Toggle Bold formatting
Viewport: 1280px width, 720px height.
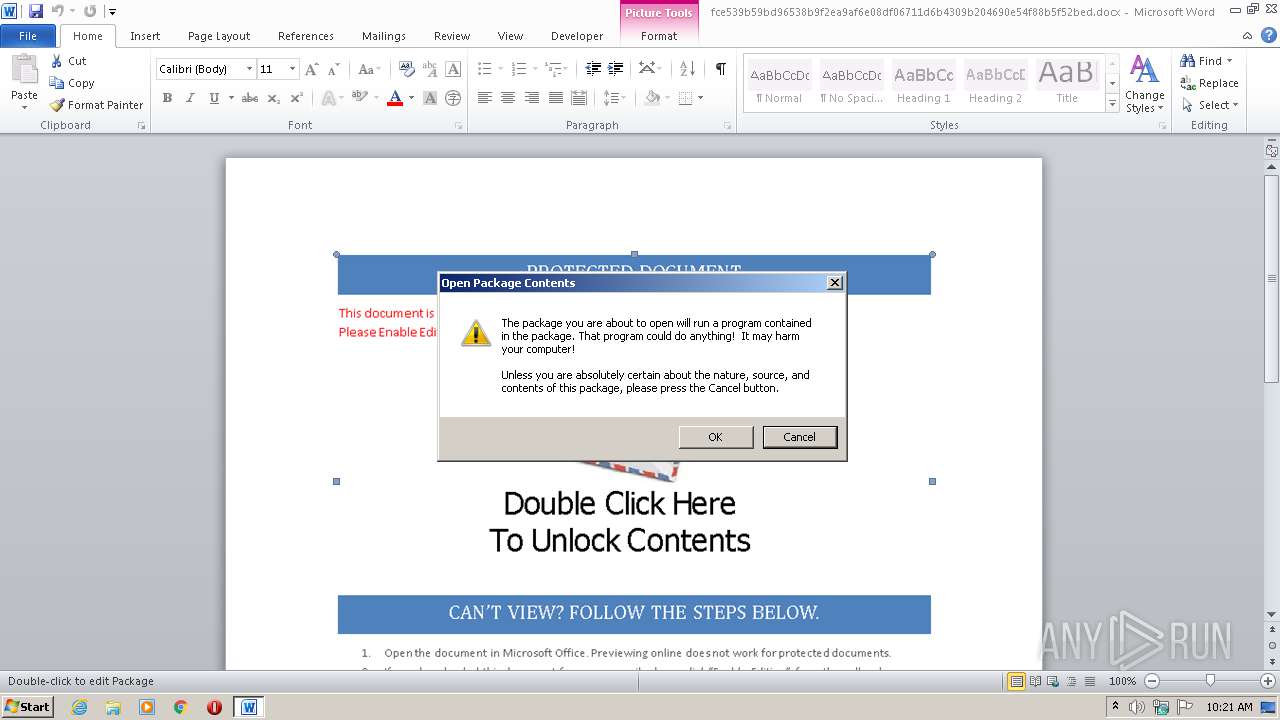167,98
